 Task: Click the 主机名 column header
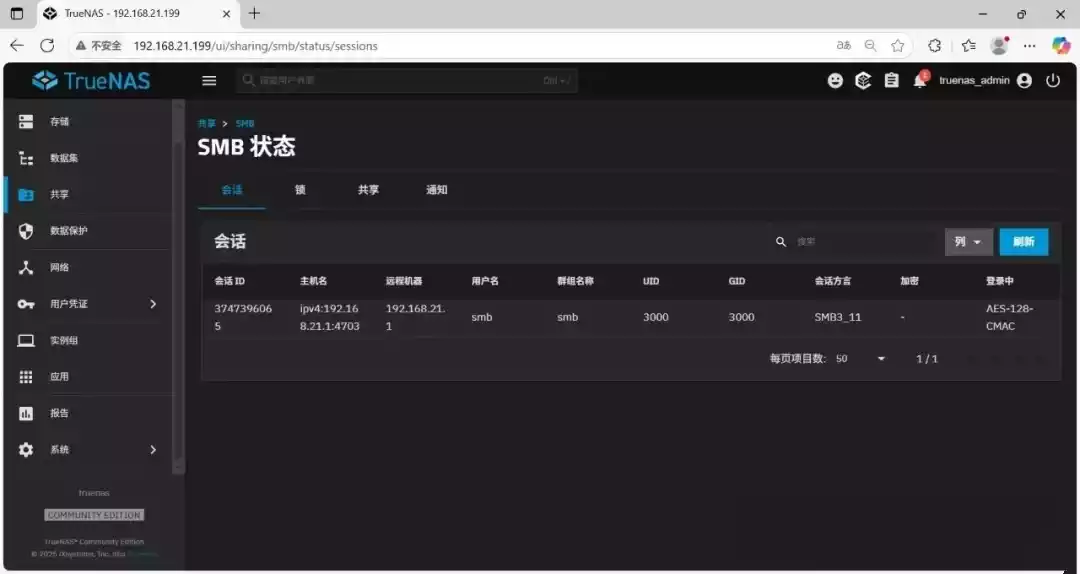click(313, 281)
